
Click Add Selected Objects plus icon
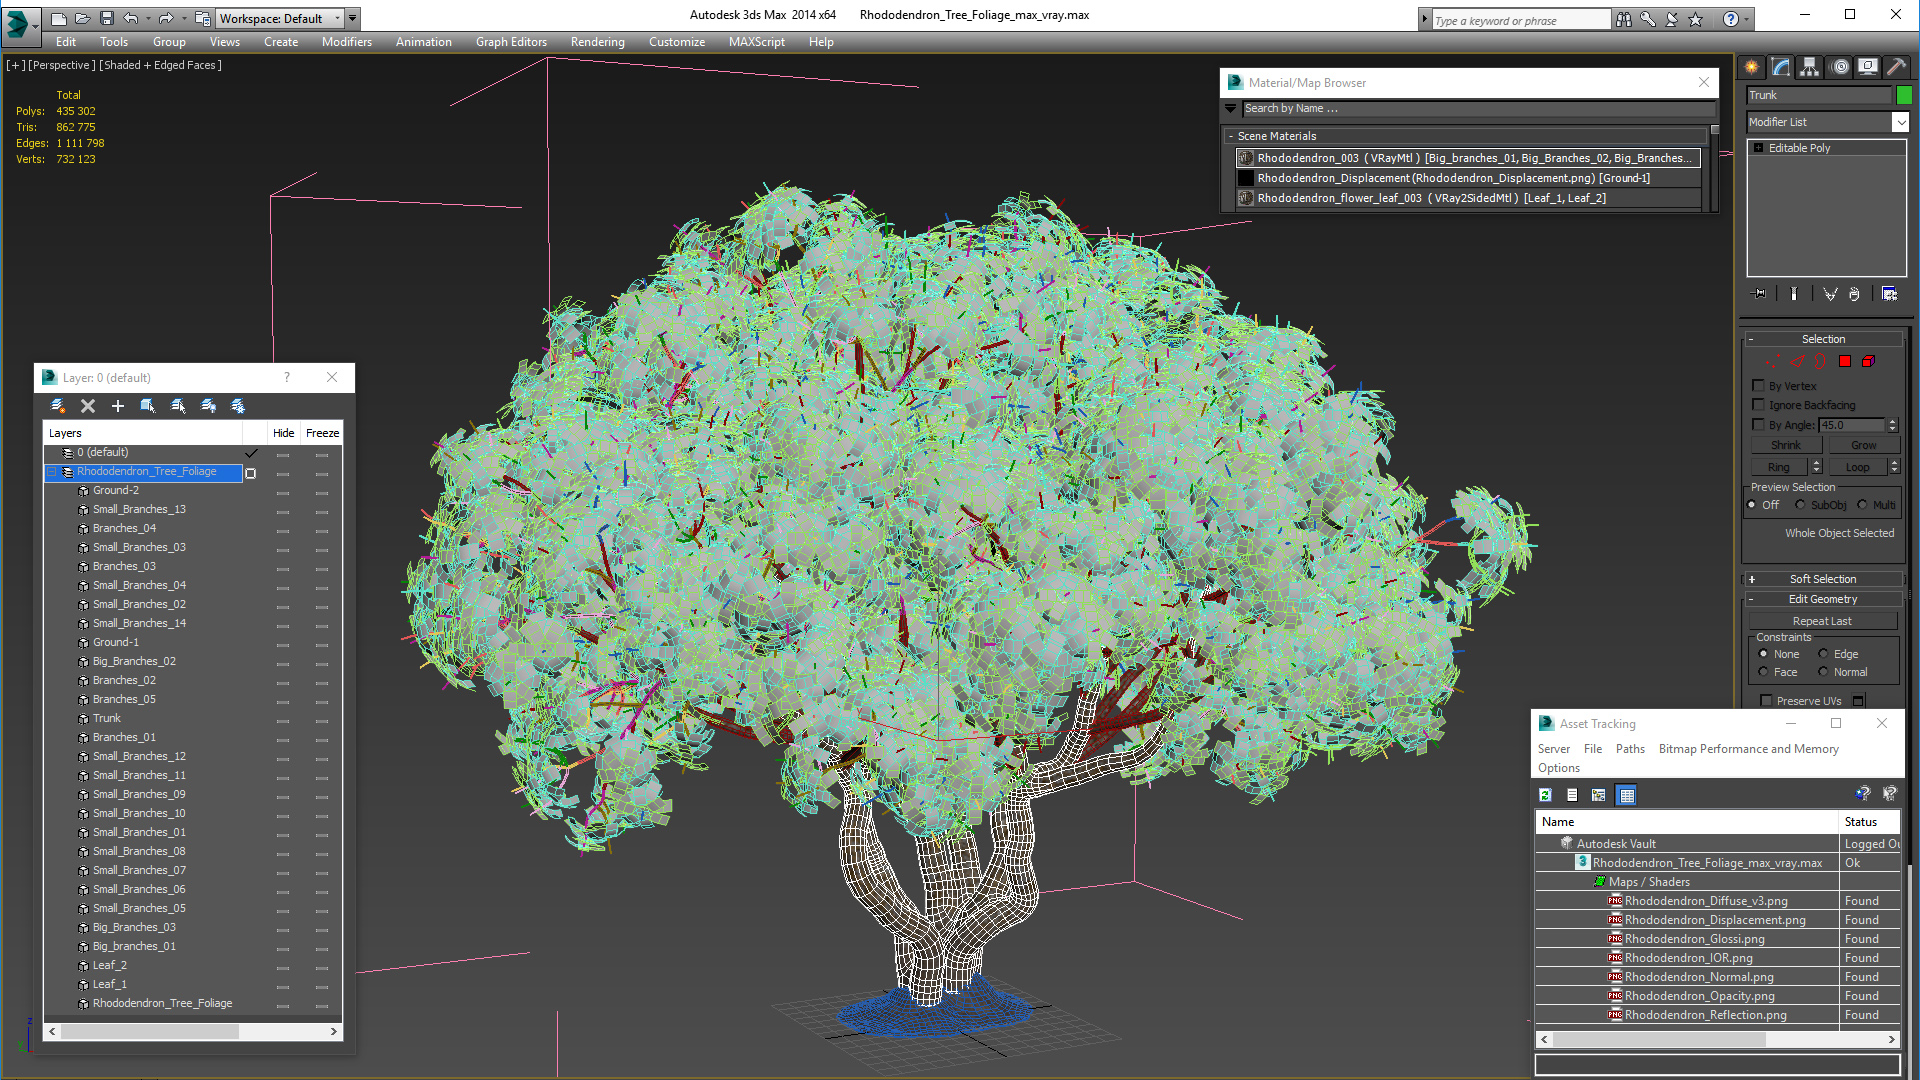(118, 406)
